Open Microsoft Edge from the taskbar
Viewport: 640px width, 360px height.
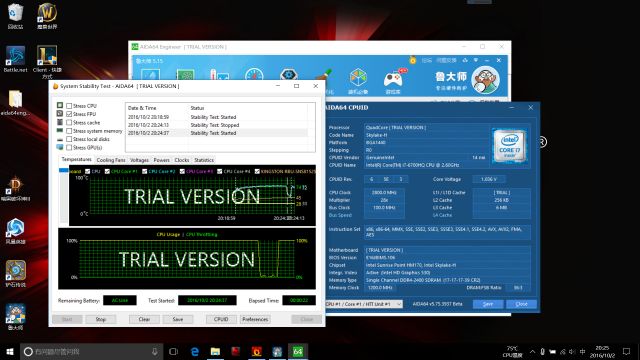pyautogui.click(x=195, y=351)
